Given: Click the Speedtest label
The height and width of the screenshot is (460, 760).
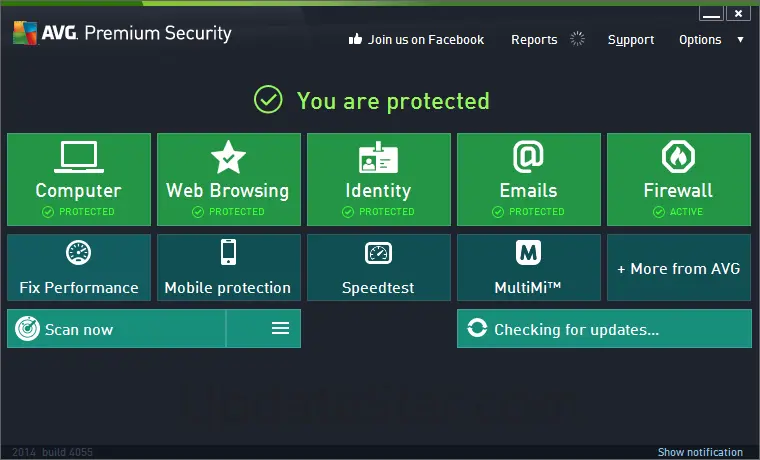Looking at the screenshot, I should [x=378, y=288].
